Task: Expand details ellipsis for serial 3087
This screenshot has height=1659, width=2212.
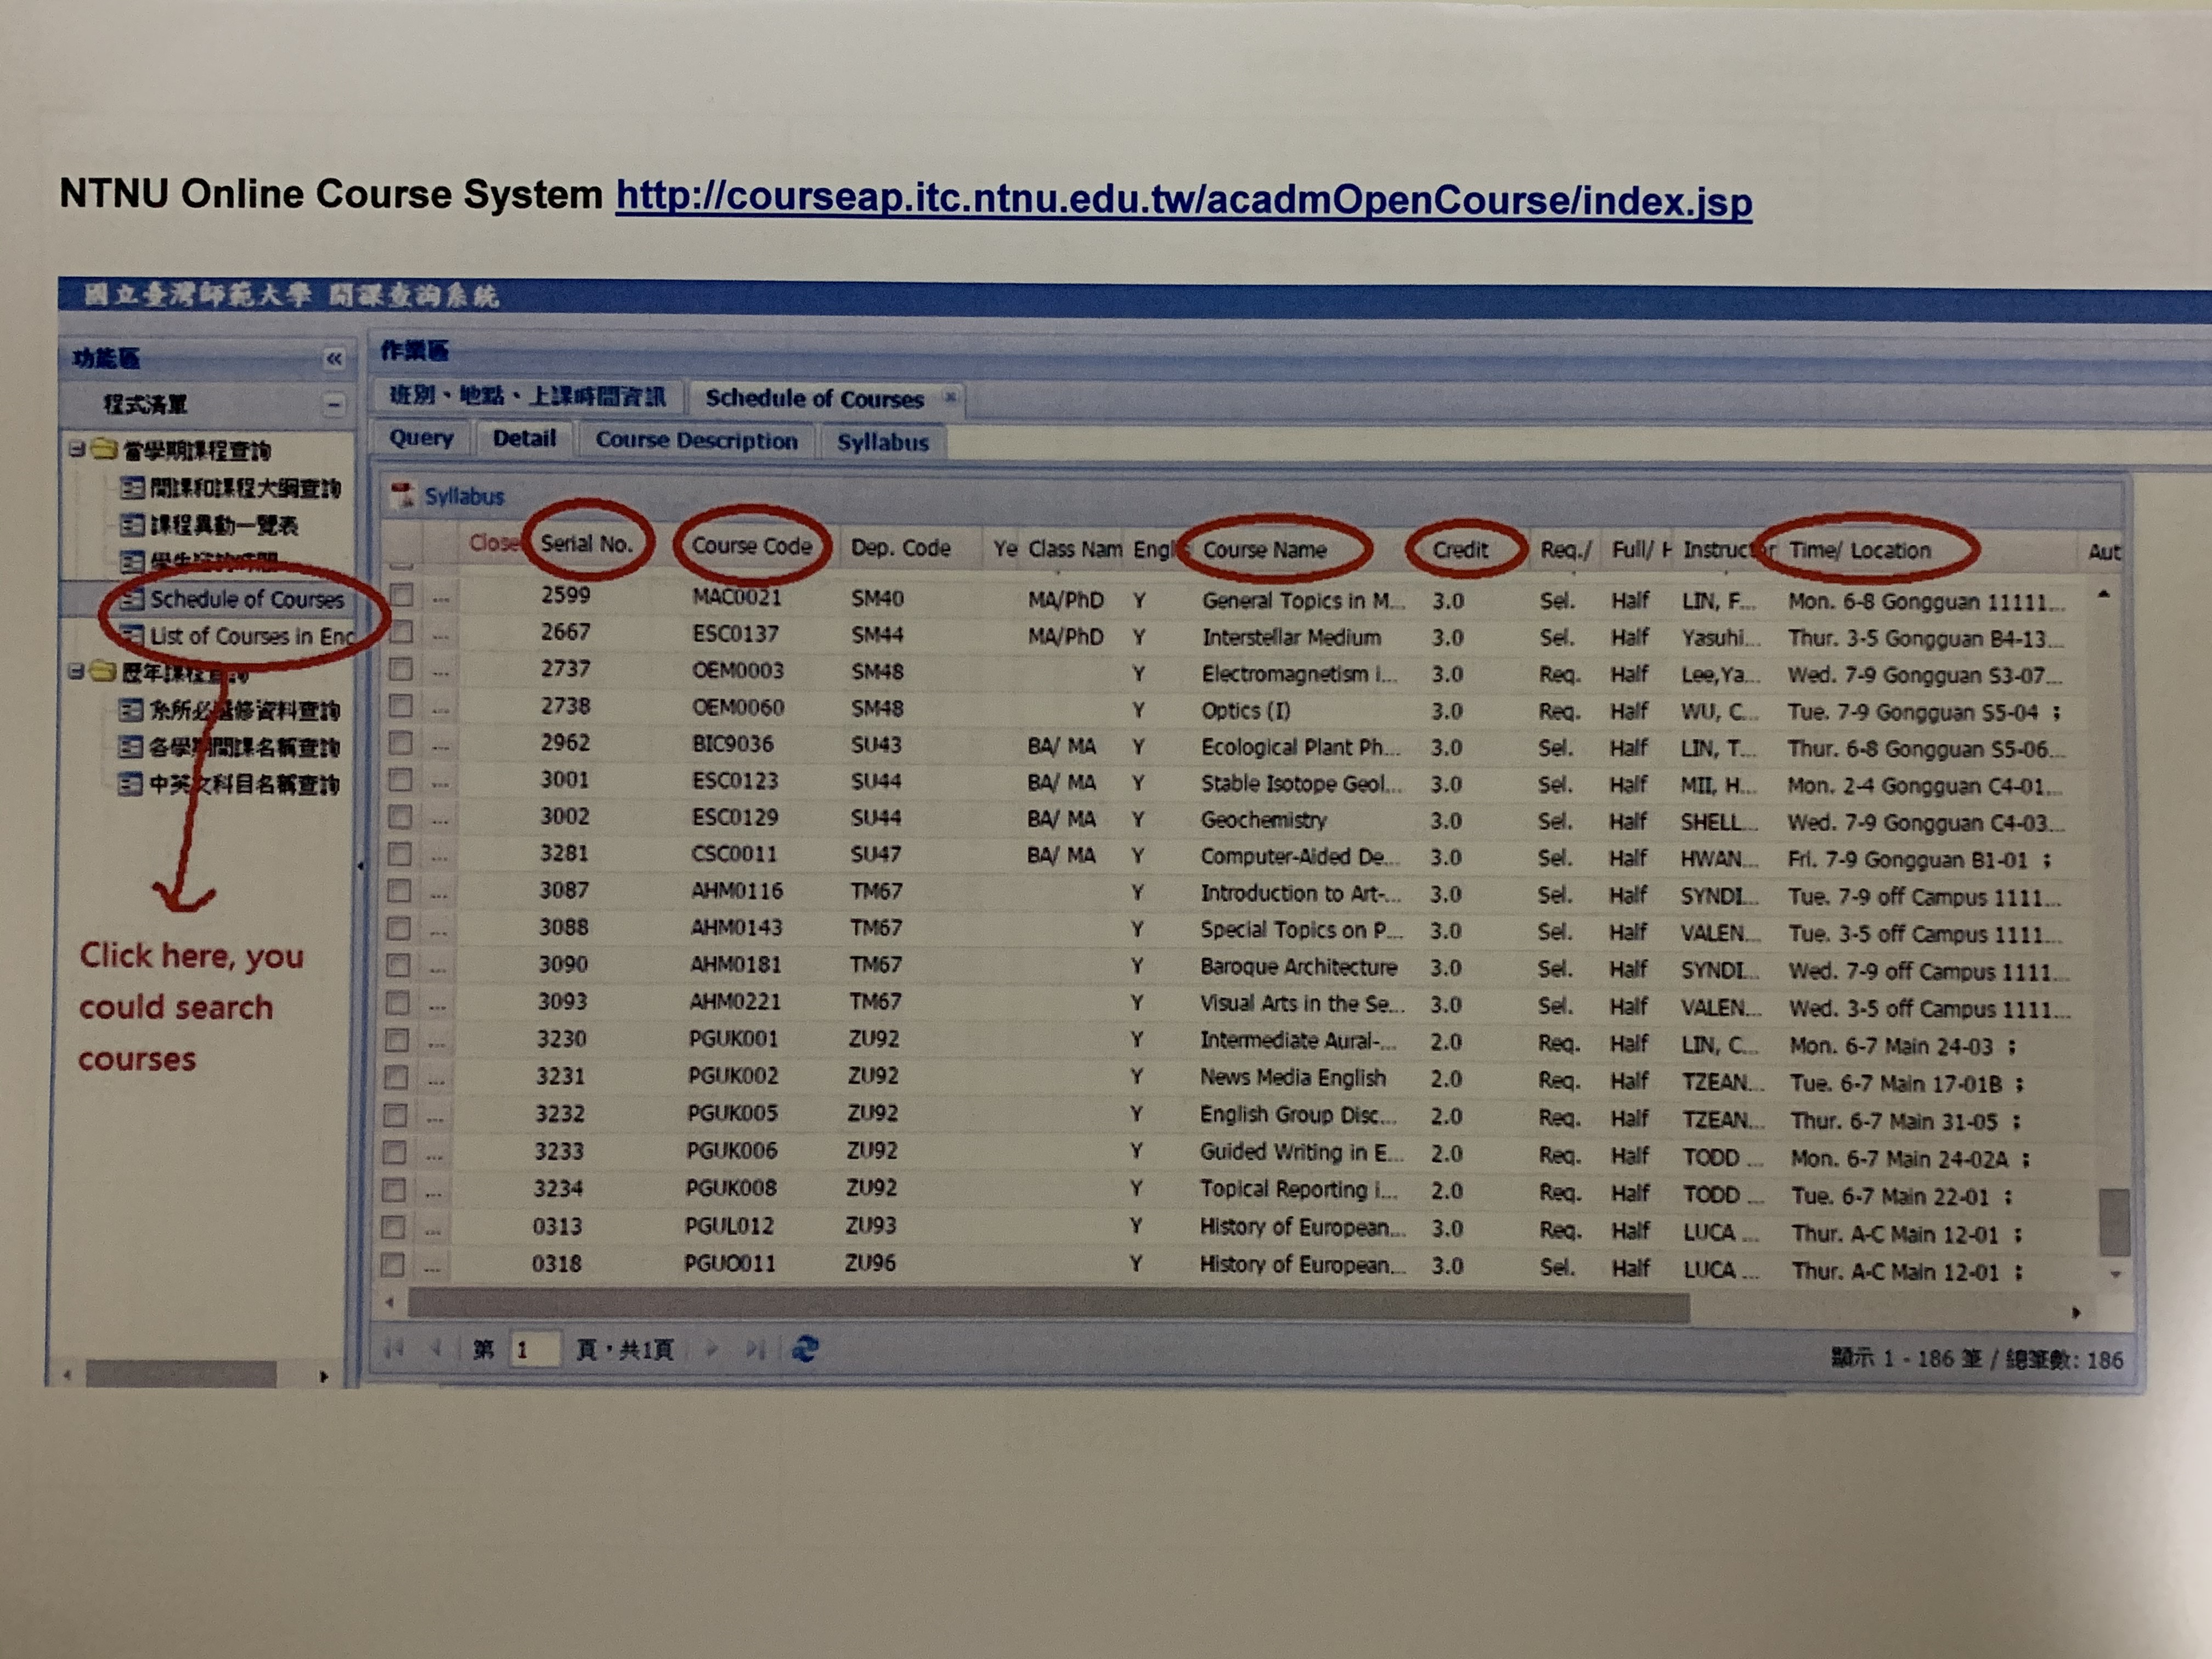Action: pyautogui.click(x=438, y=894)
